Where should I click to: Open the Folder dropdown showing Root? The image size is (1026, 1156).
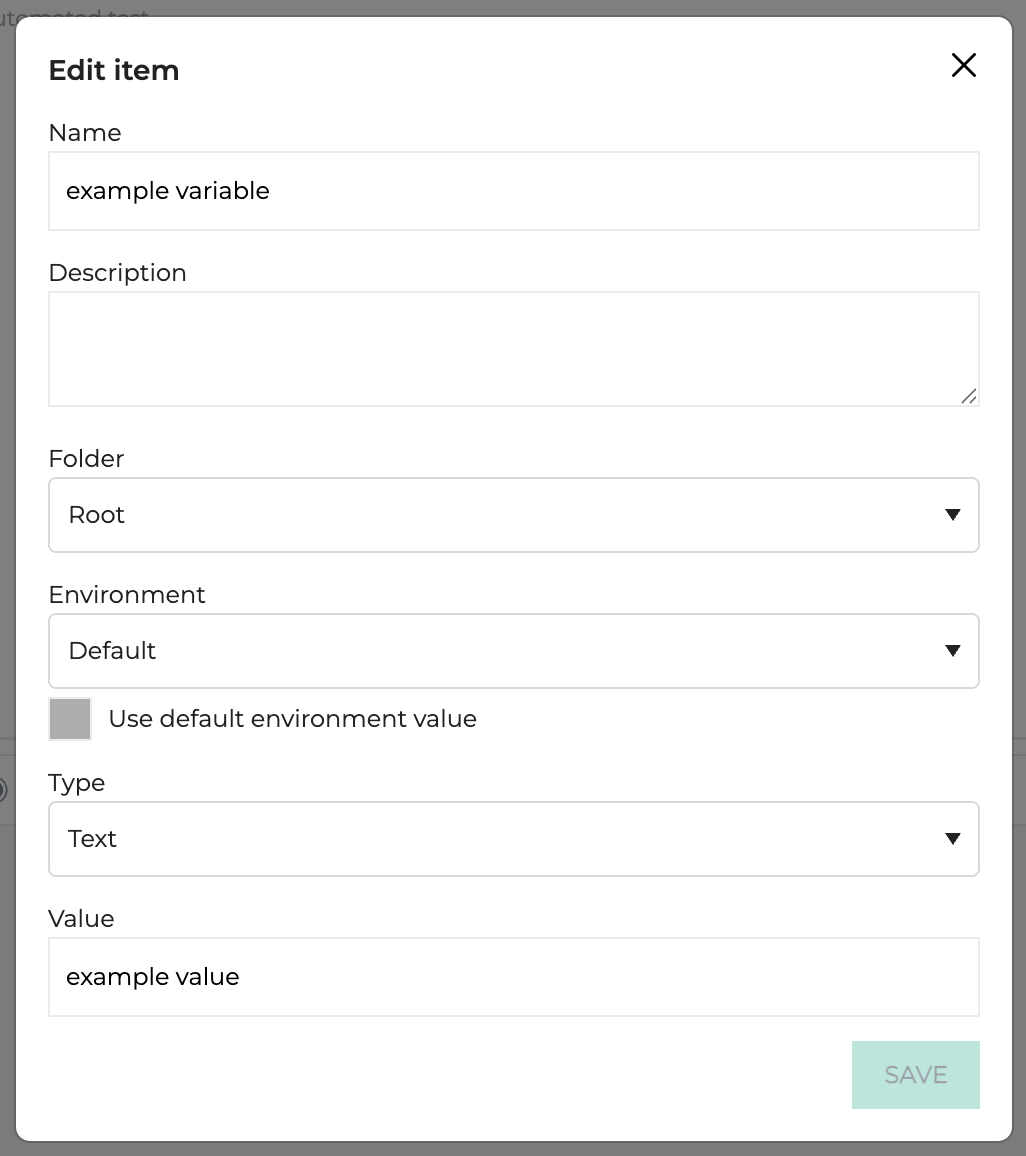tap(514, 515)
